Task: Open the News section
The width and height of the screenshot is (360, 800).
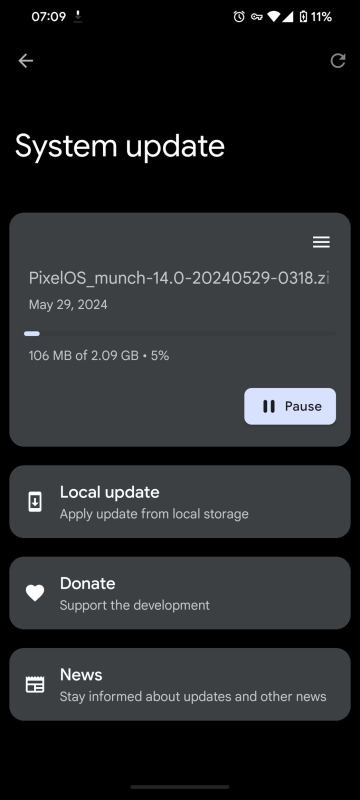Action: (179, 684)
